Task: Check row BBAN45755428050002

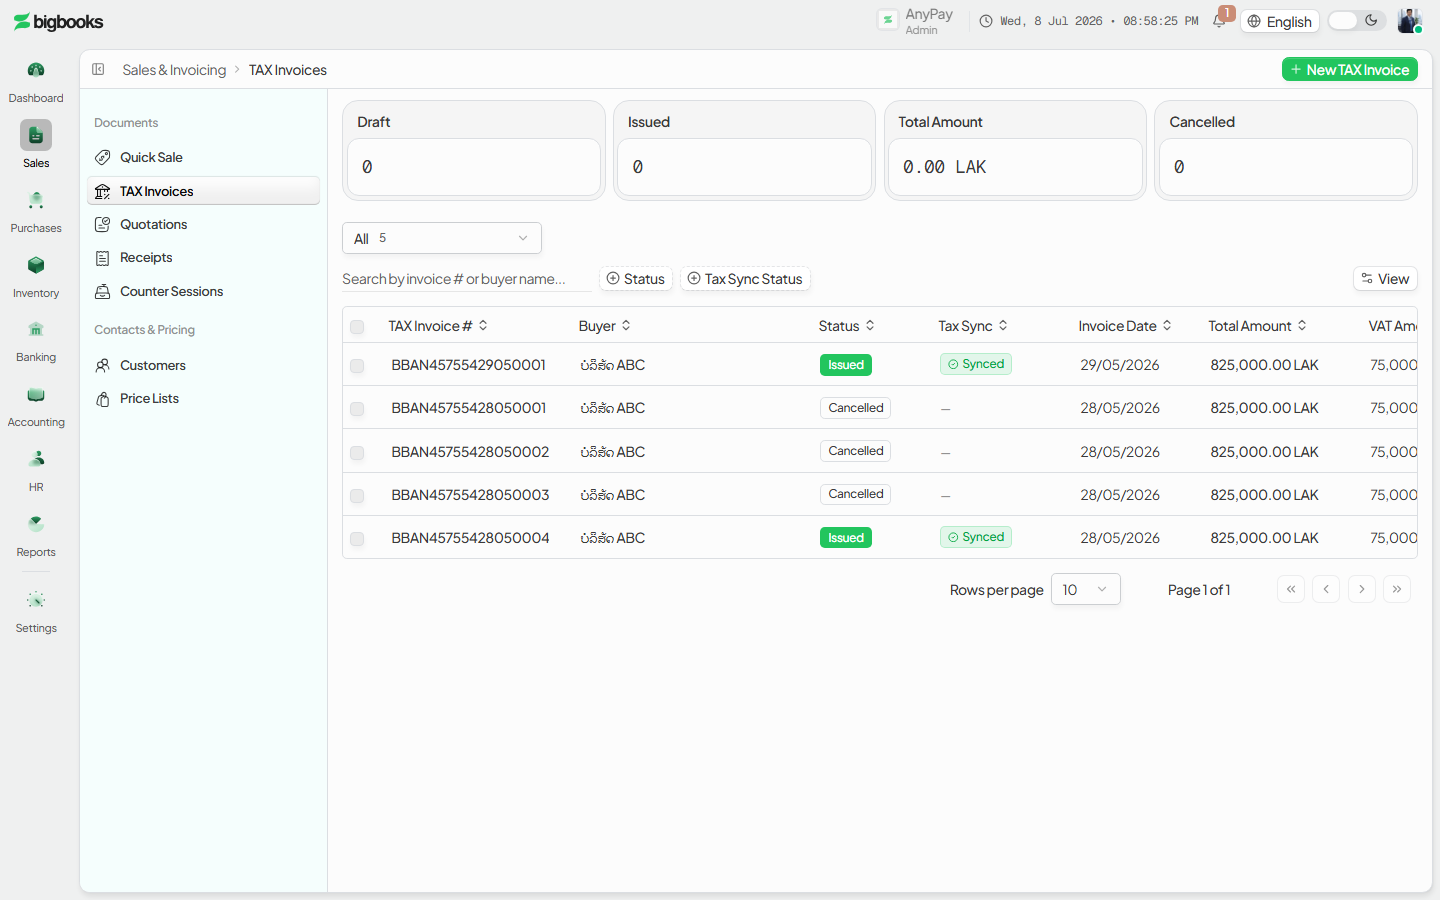Action: pyautogui.click(x=357, y=453)
